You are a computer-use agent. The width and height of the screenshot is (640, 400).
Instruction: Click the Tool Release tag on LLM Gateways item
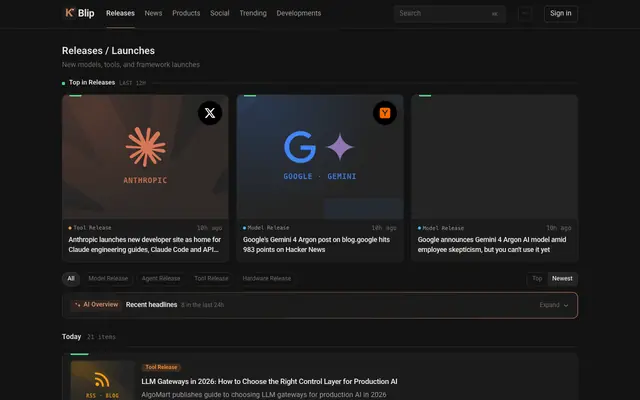coord(161,367)
